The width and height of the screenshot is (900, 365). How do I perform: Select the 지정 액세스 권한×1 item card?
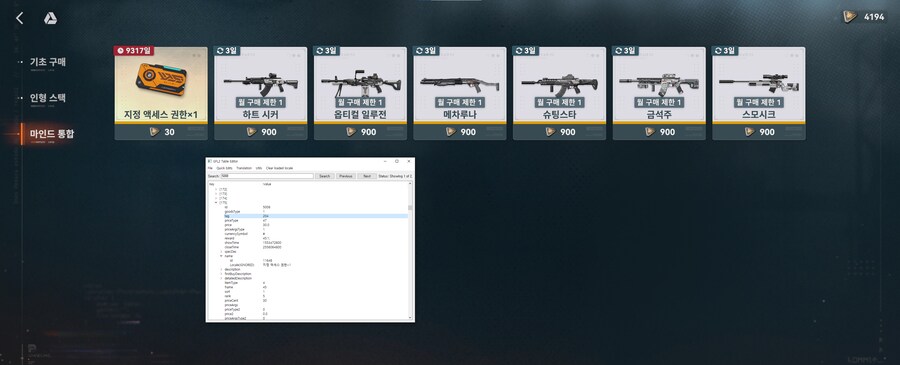point(161,93)
